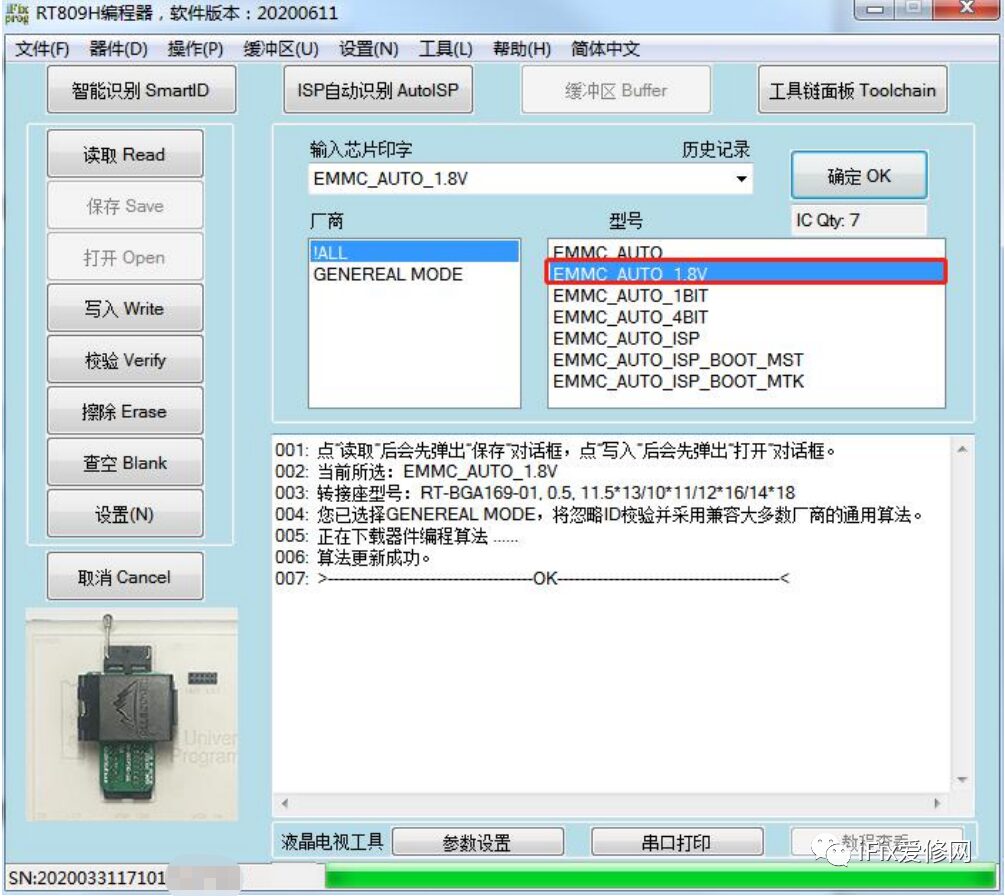Select EMMC_AUTO_ISP_BOOT_MST model entry
This screenshot has width=1005, height=896.
(746, 360)
